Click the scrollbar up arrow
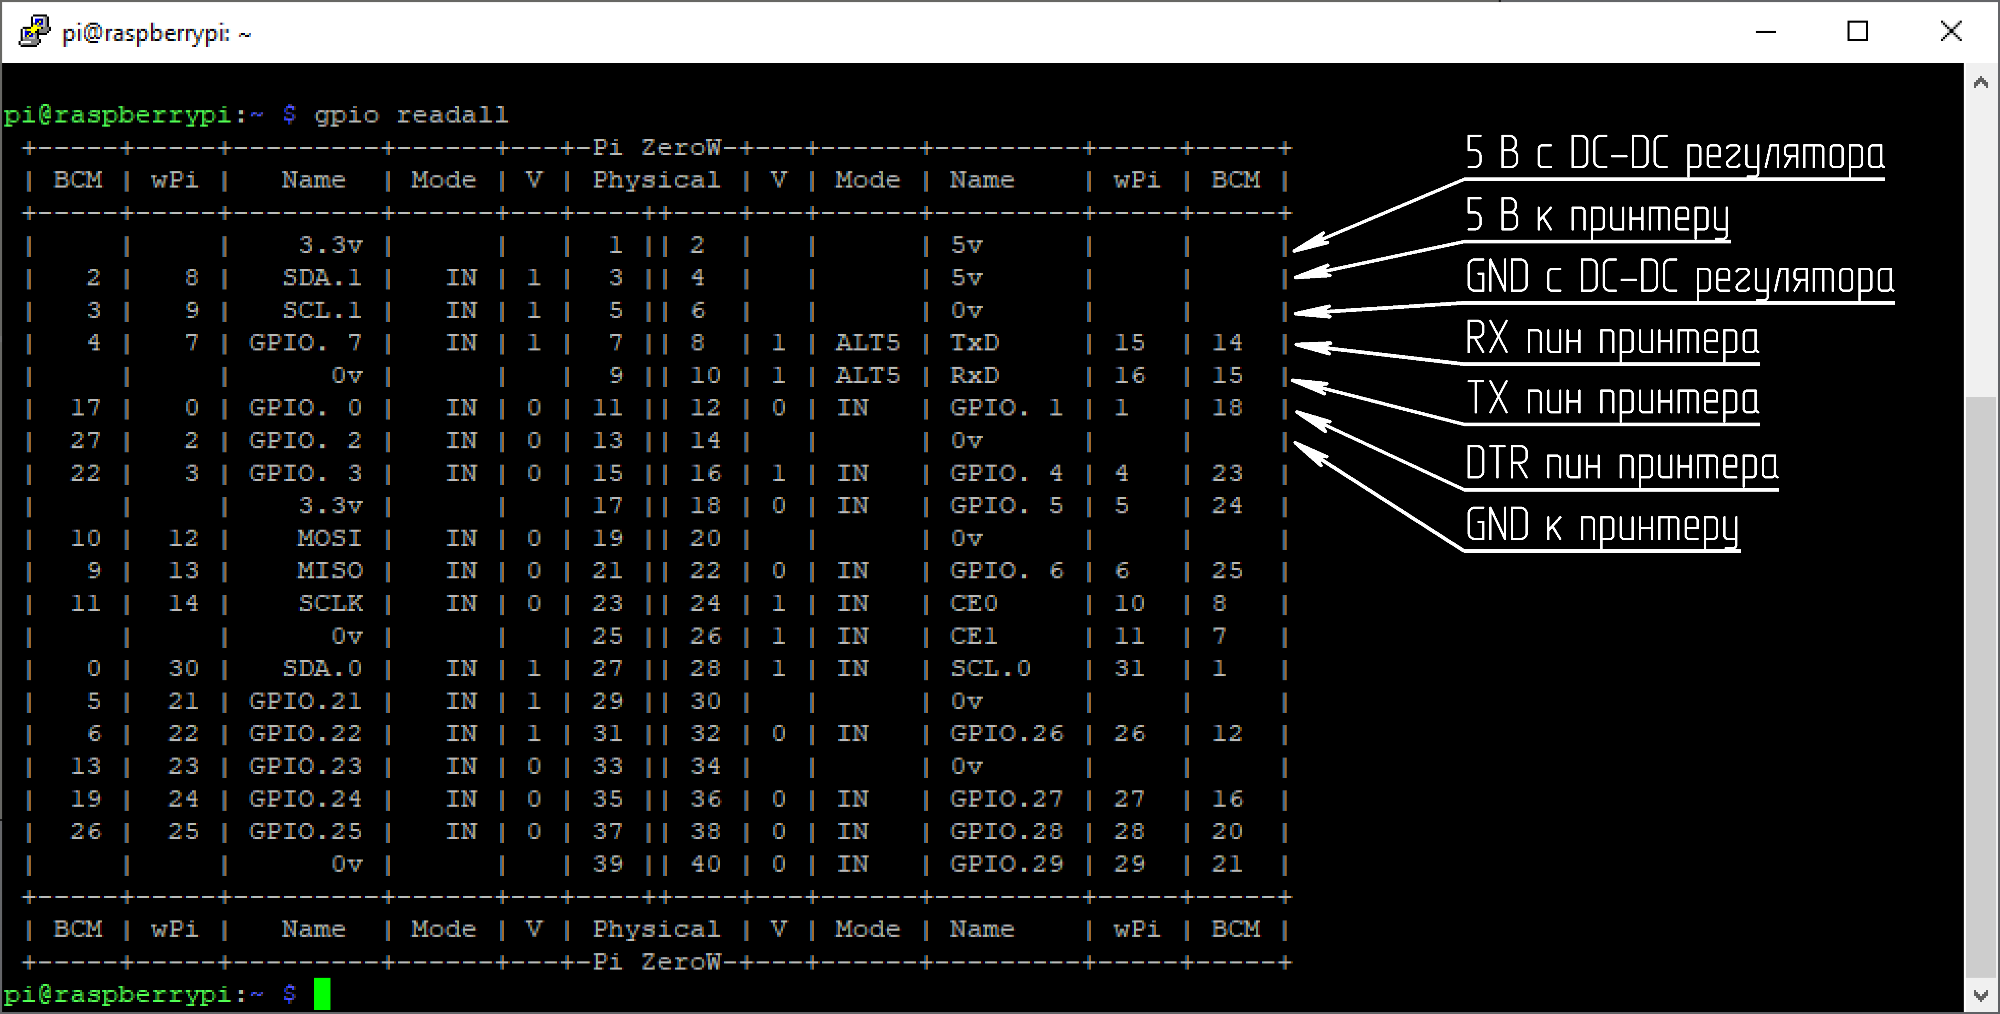The height and width of the screenshot is (1014, 2000). click(1980, 83)
